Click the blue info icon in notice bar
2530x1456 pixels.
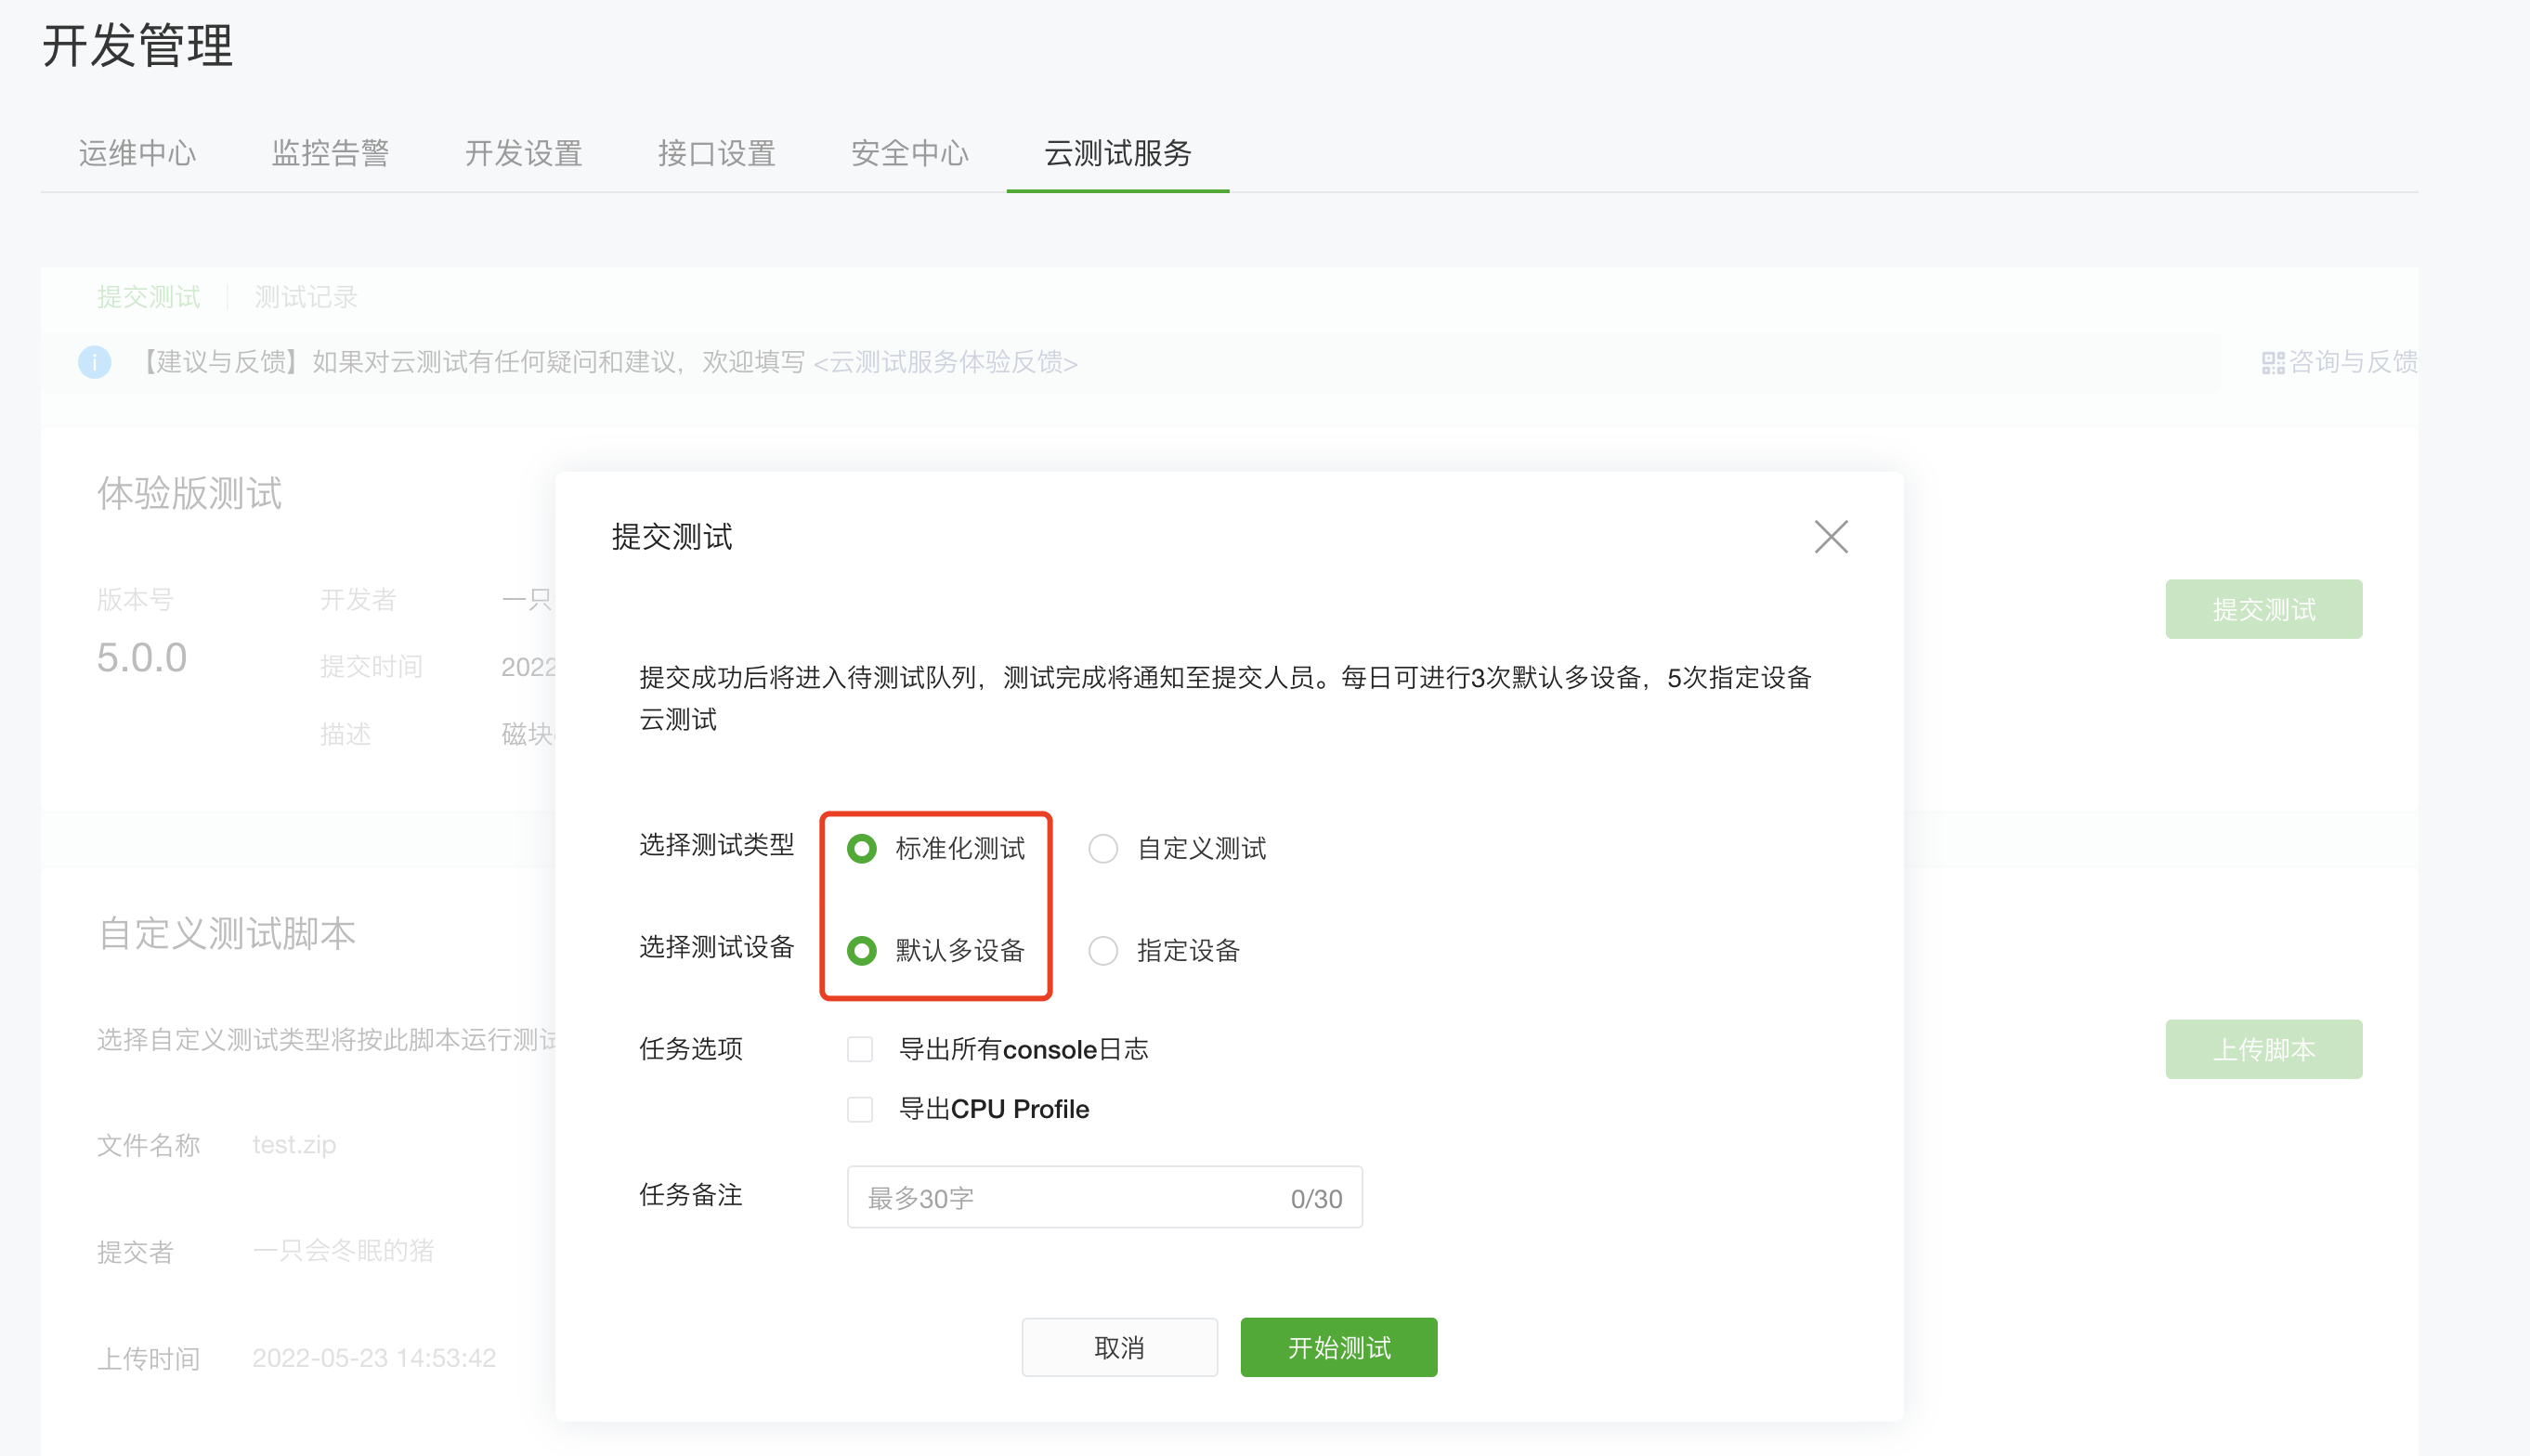pos(95,362)
